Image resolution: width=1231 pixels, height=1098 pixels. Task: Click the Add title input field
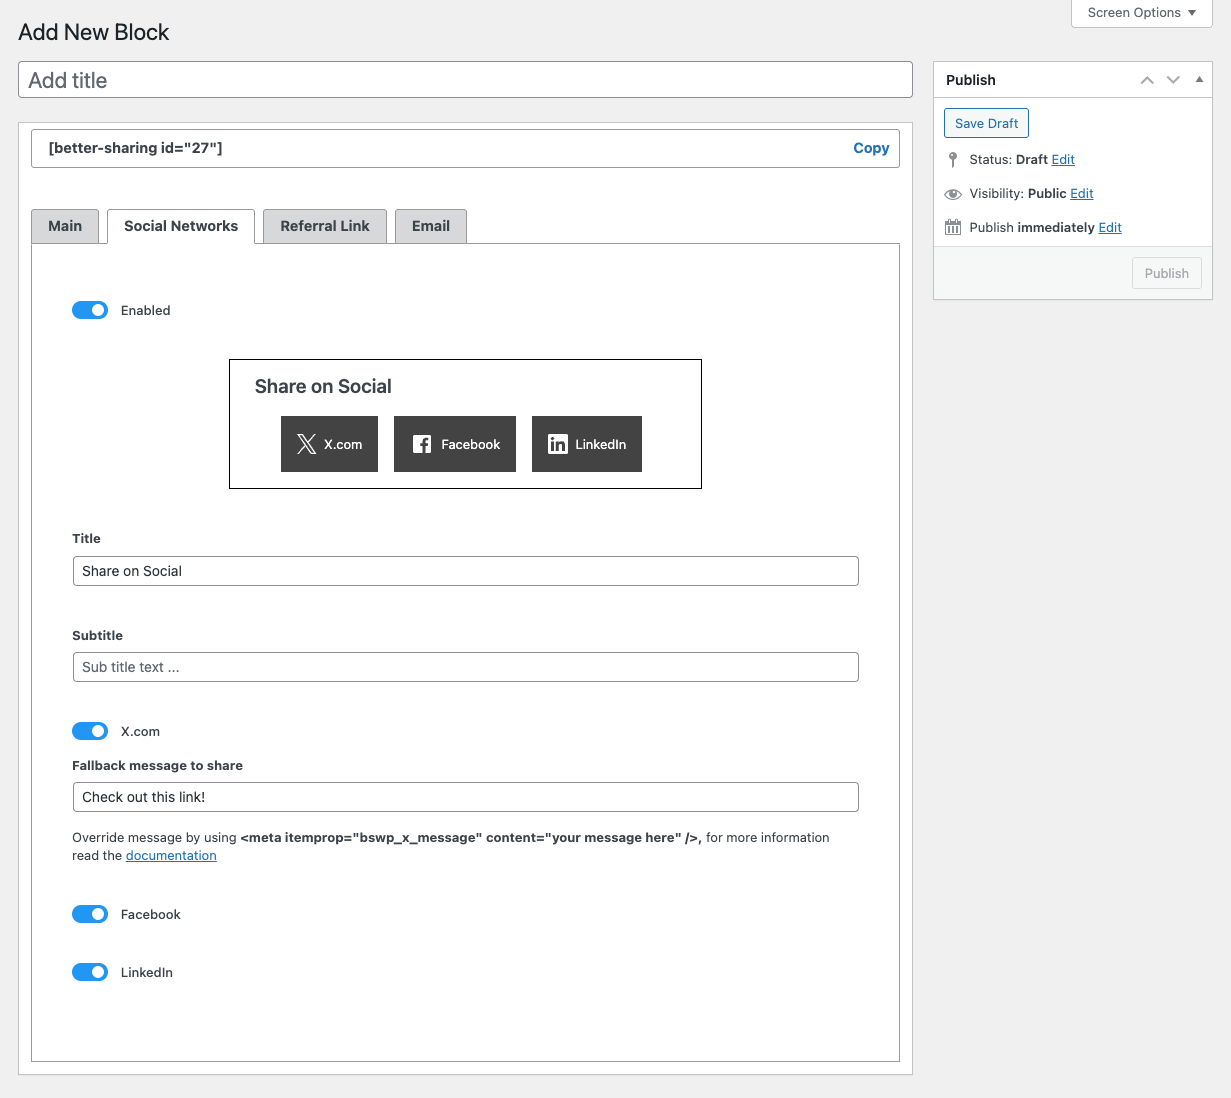tap(465, 80)
